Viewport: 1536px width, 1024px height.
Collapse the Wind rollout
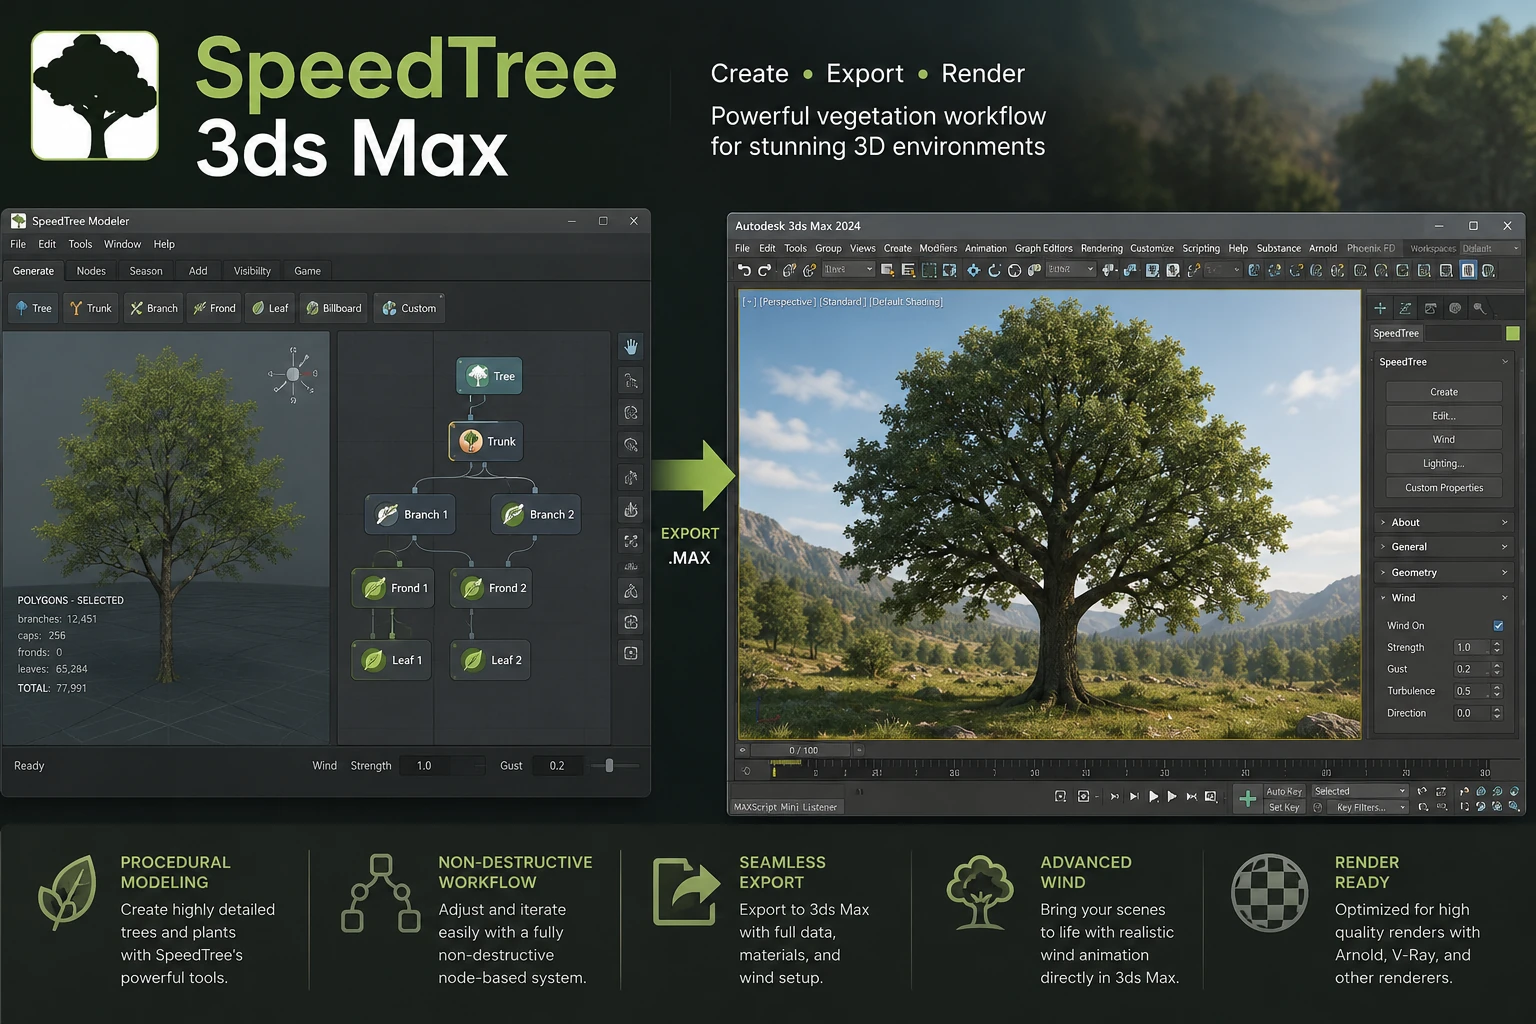point(1444,598)
